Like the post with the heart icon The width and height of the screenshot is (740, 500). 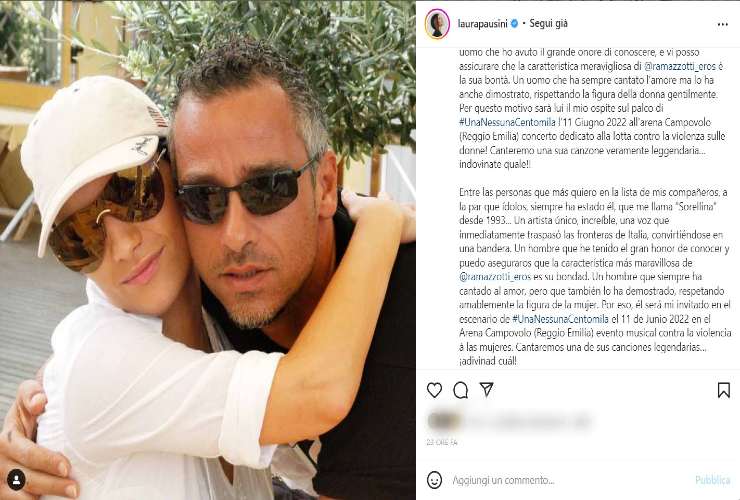pyautogui.click(x=434, y=390)
